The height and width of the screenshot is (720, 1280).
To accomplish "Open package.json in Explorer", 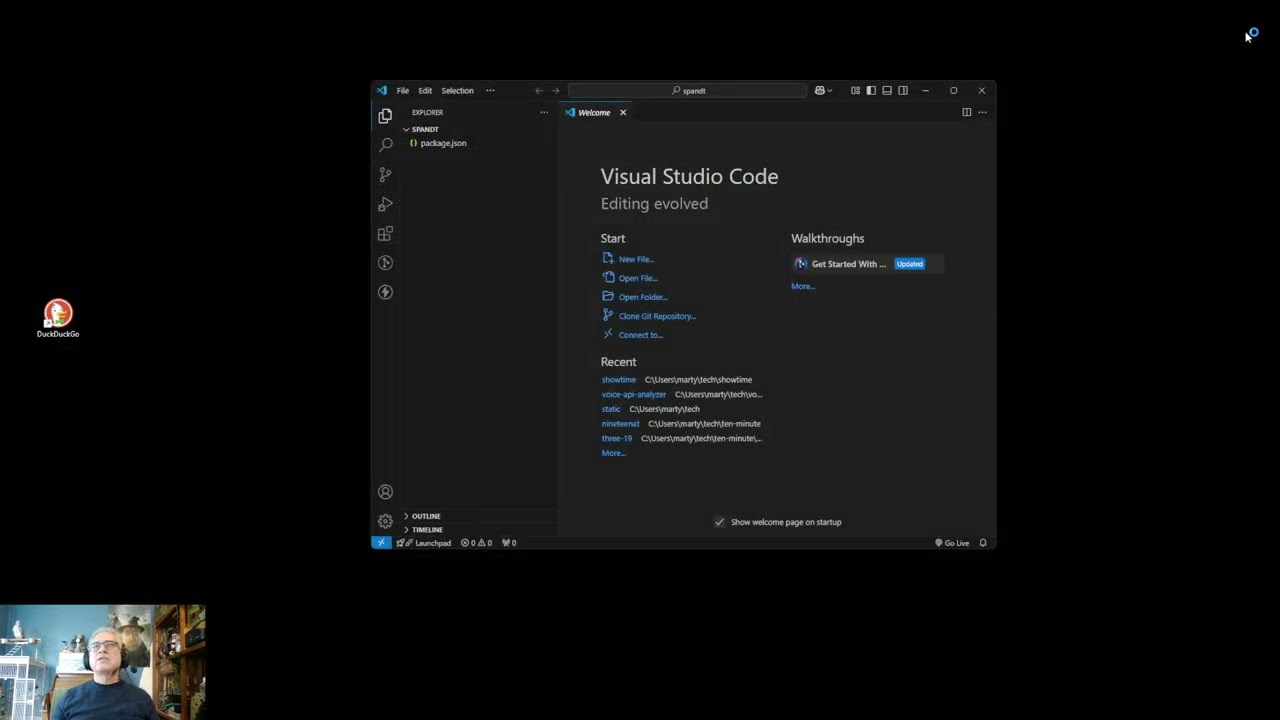I will pos(443,143).
